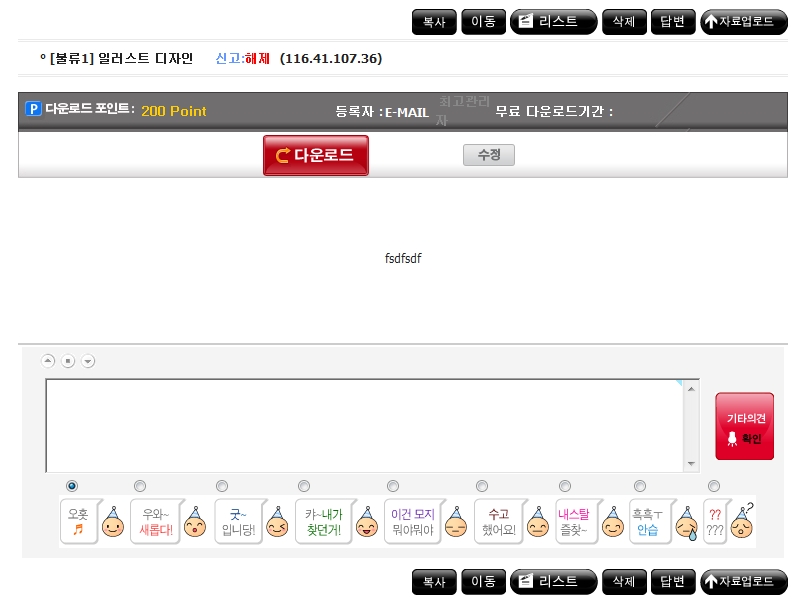807x614 pixels.
Task: Open the top 리스트 (list) button
Action: 553,22
